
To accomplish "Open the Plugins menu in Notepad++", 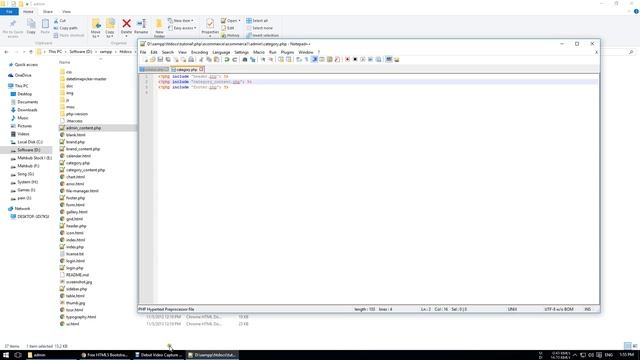I will coord(287,52).
